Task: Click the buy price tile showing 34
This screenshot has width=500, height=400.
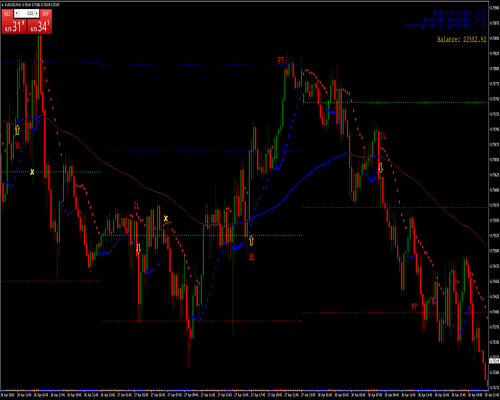Action: 40,26
